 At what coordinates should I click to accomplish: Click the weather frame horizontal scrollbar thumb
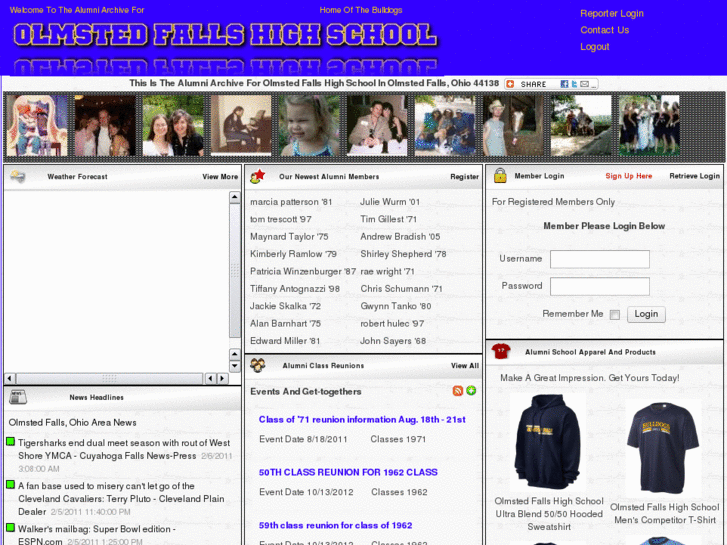coord(109,378)
